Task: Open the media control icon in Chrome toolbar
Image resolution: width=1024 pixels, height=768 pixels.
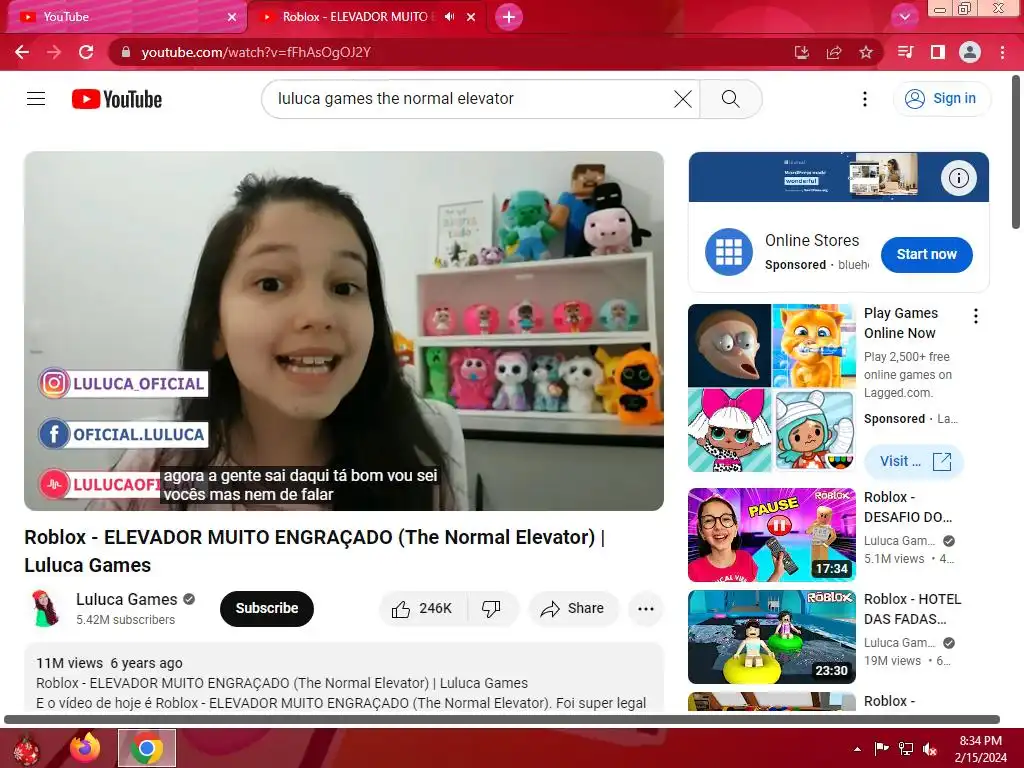Action: pos(906,52)
